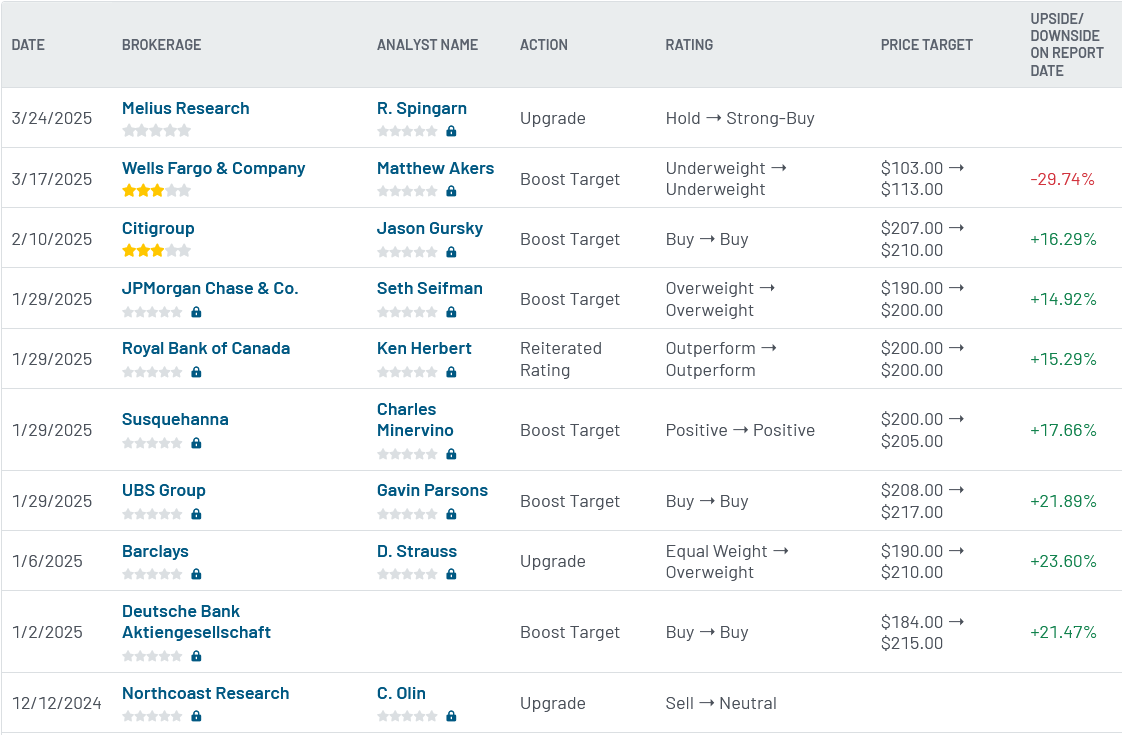The width and height of the screenshot is (1122, 735).
Task: Click lock icon under Susquehanna
Action: pos(196,443)
